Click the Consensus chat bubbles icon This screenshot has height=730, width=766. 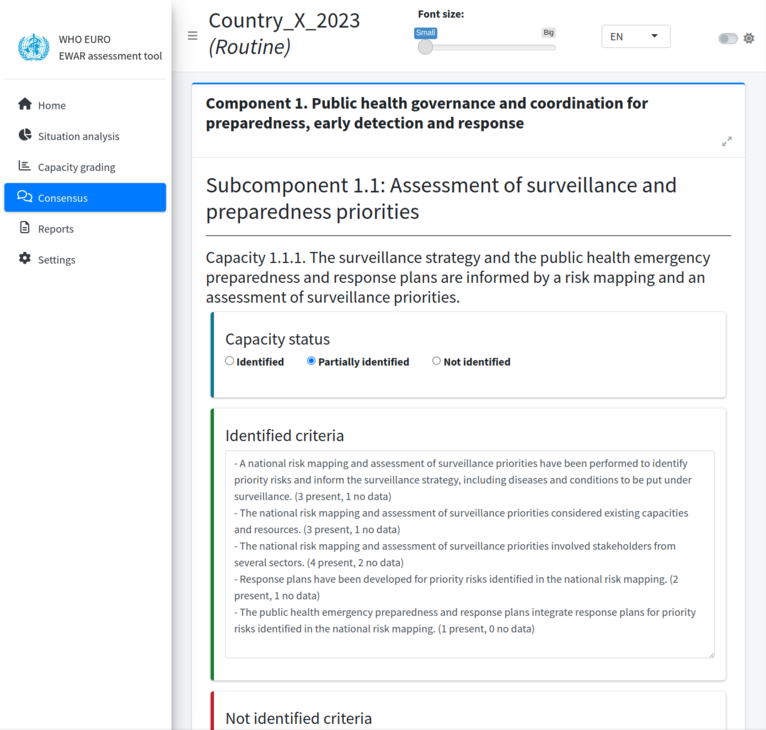point(24,196)
